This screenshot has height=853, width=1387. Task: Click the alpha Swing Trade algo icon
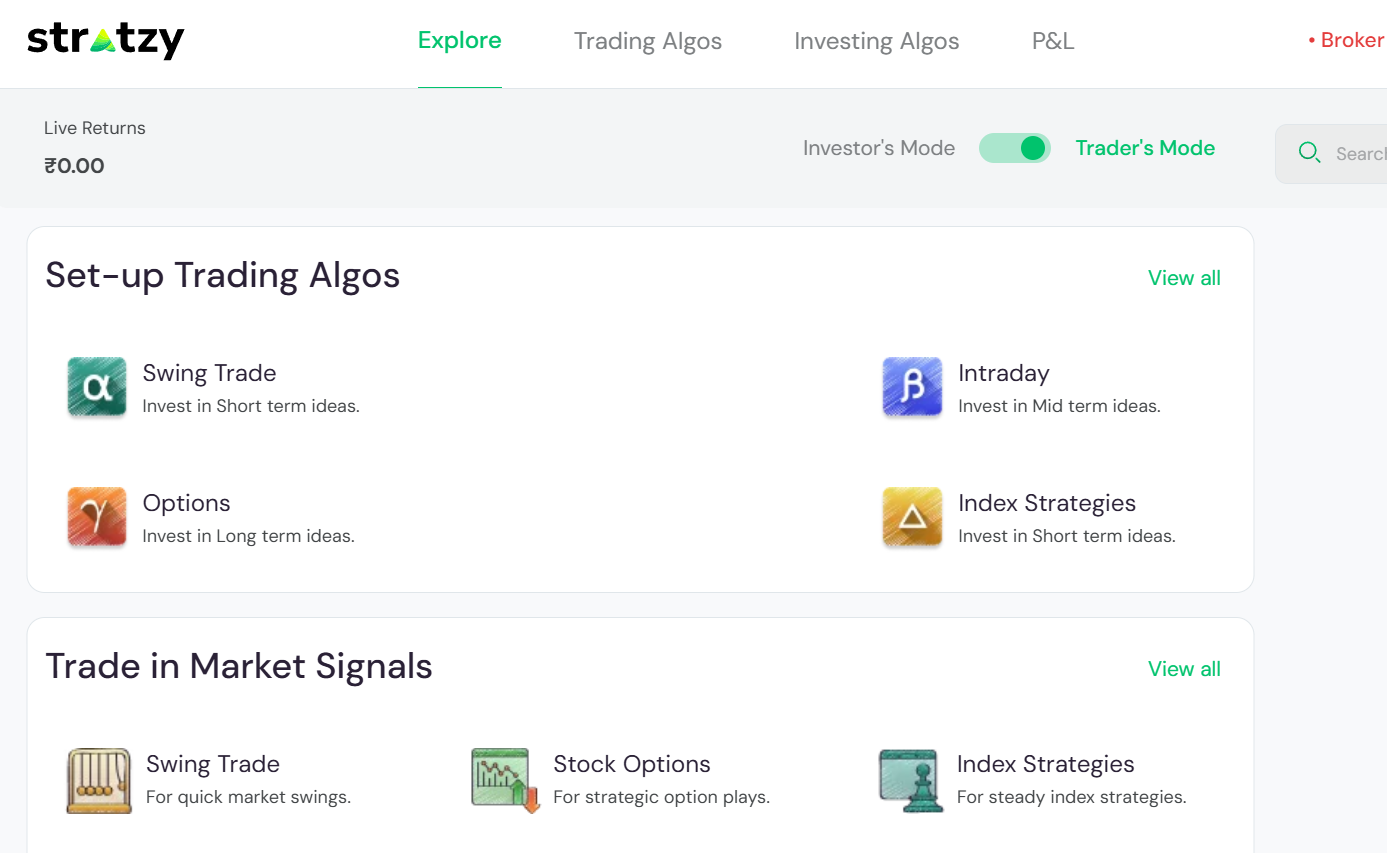[97, 387]
